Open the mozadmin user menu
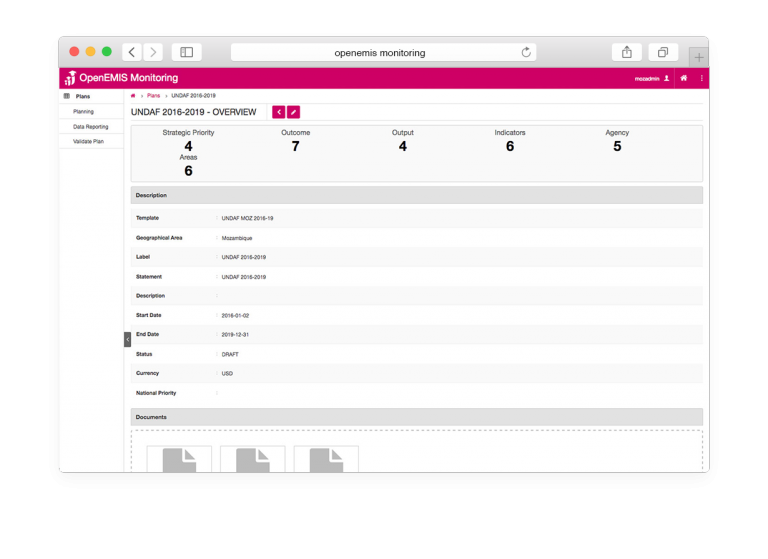 652,78
